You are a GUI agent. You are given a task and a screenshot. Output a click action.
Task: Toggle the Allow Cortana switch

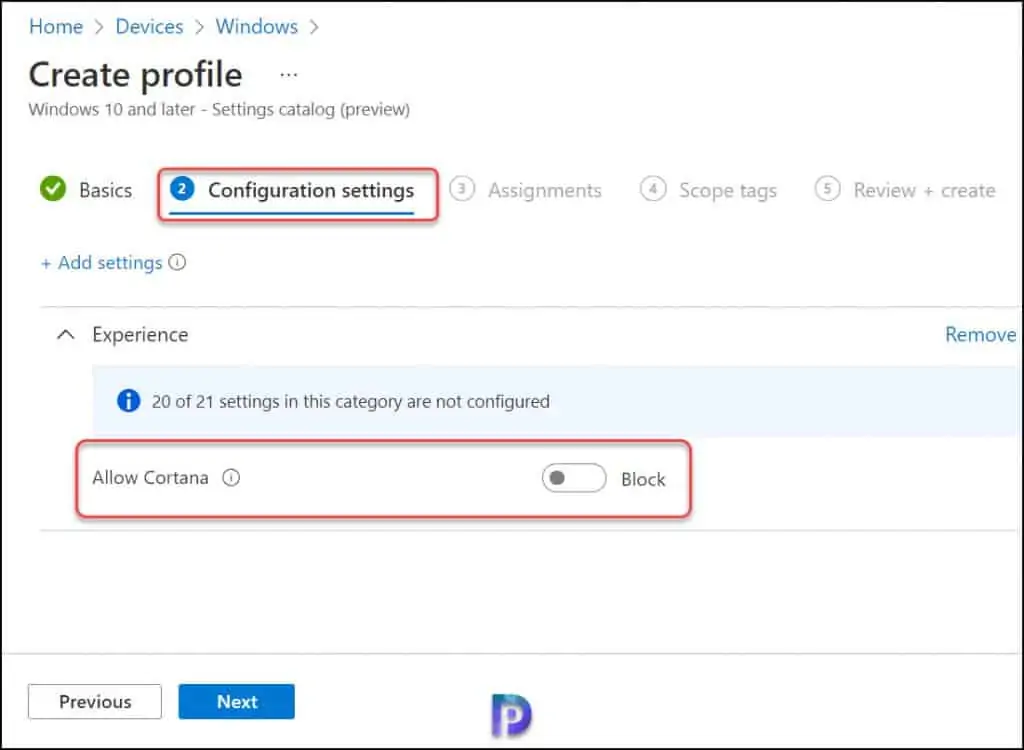tap(573, 478)
